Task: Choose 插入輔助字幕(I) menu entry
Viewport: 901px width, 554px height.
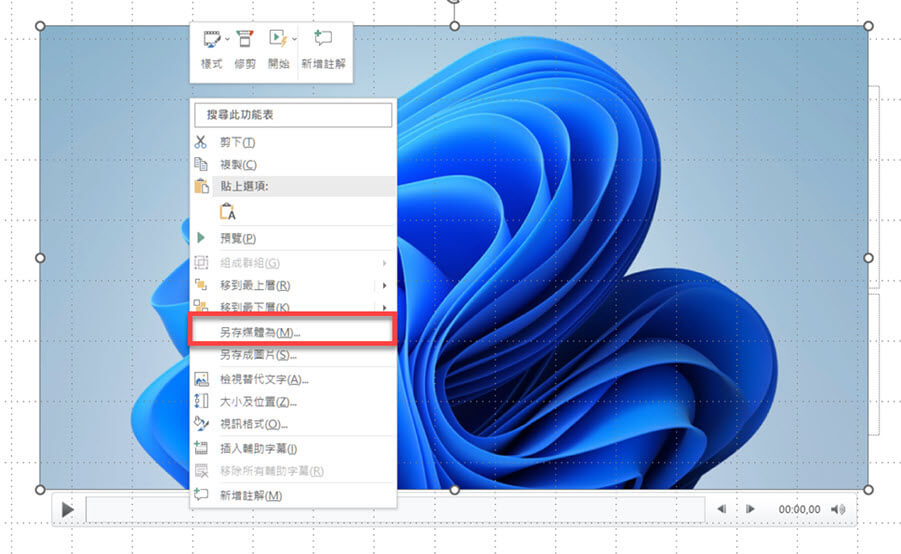Action: pyautogui.click(x=293, y=448)
